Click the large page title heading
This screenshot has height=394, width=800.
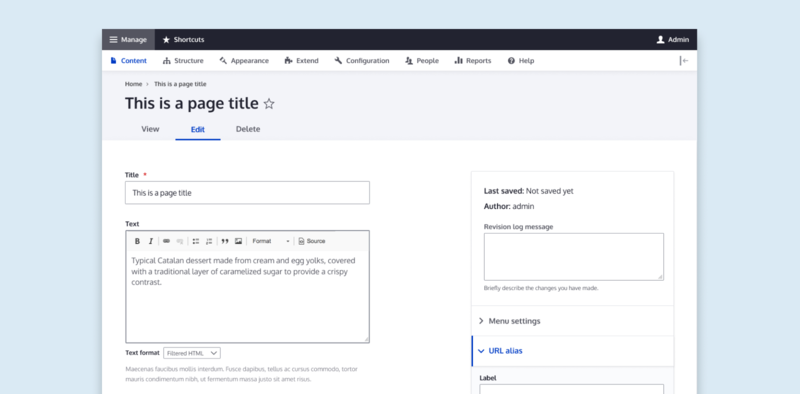[x=192, y=104]
